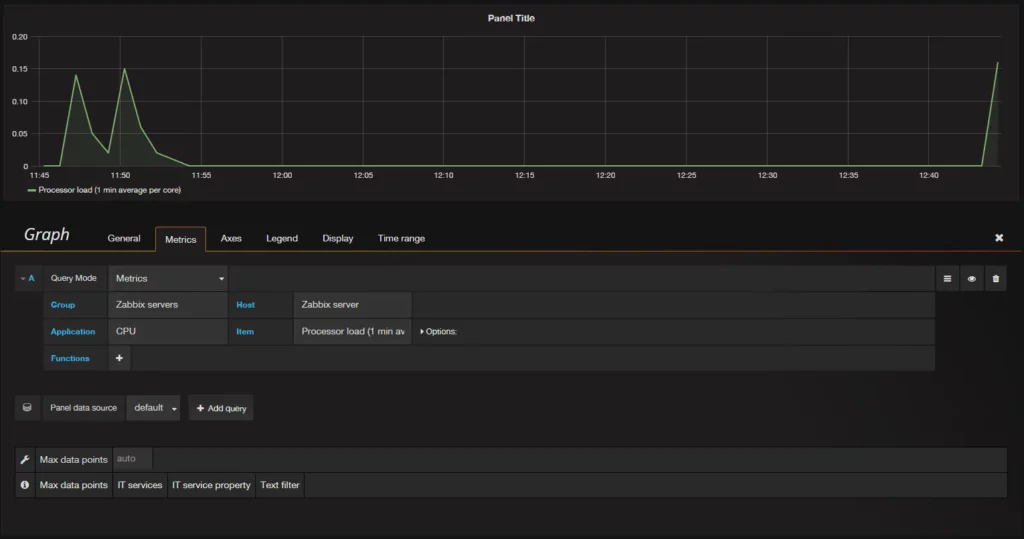Click the legend green color line swatch

click(x=31, y=191)
